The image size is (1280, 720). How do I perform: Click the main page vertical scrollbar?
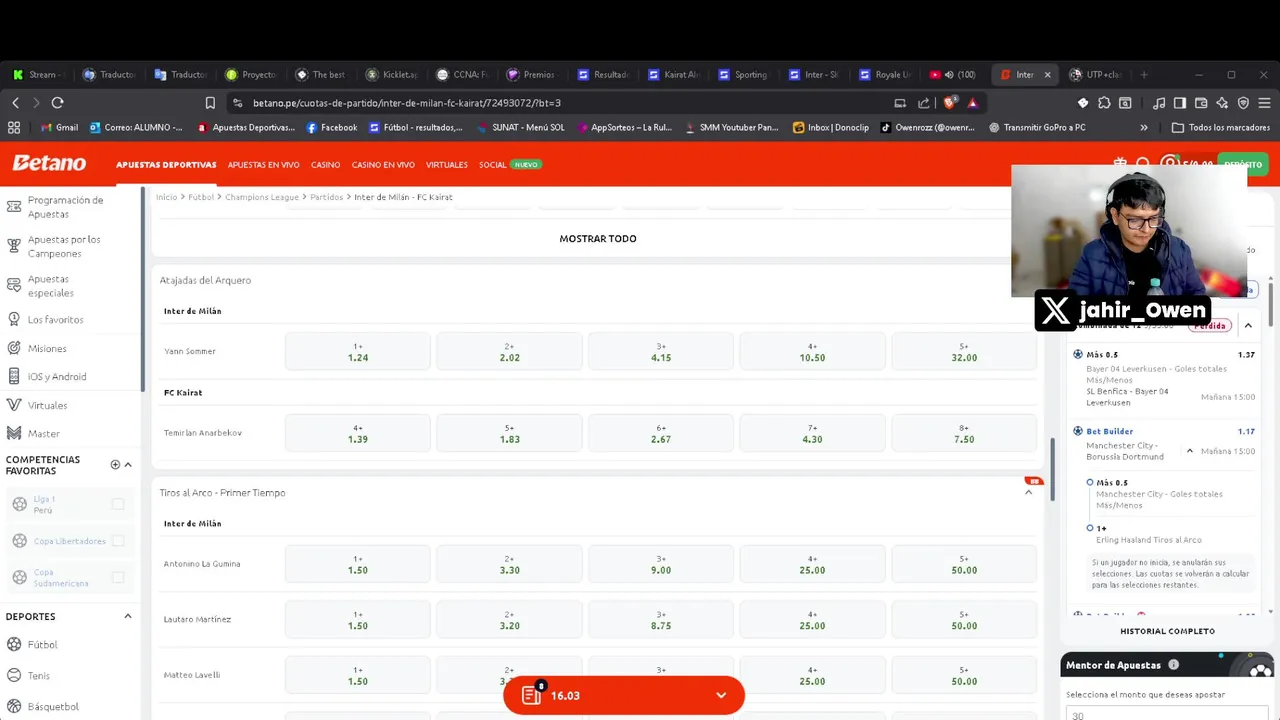[1052, 470]
